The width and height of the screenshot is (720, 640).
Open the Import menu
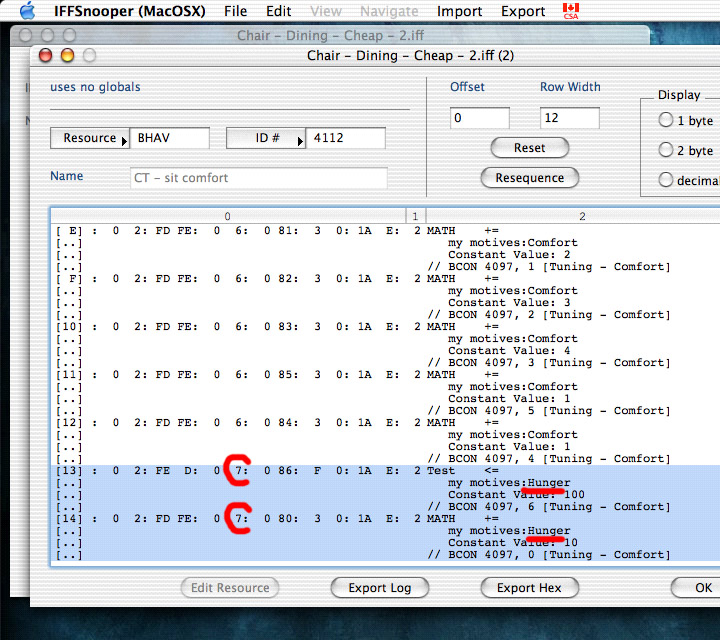[x=460, y=11]
